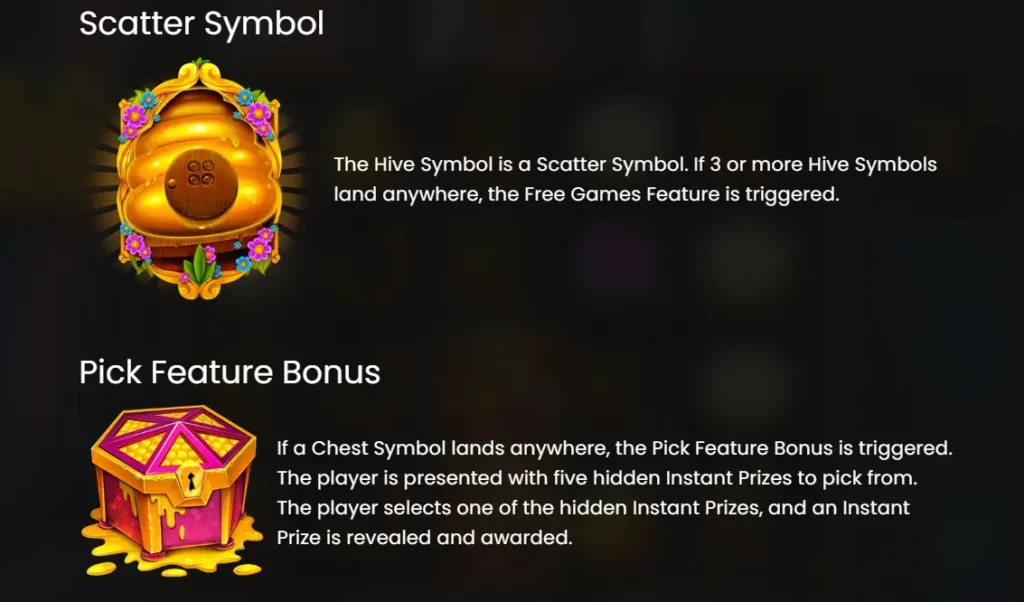Screen dimensions: 1024x602
Task: Click the golden Hive scatter symbol
Action: (199, 180)
